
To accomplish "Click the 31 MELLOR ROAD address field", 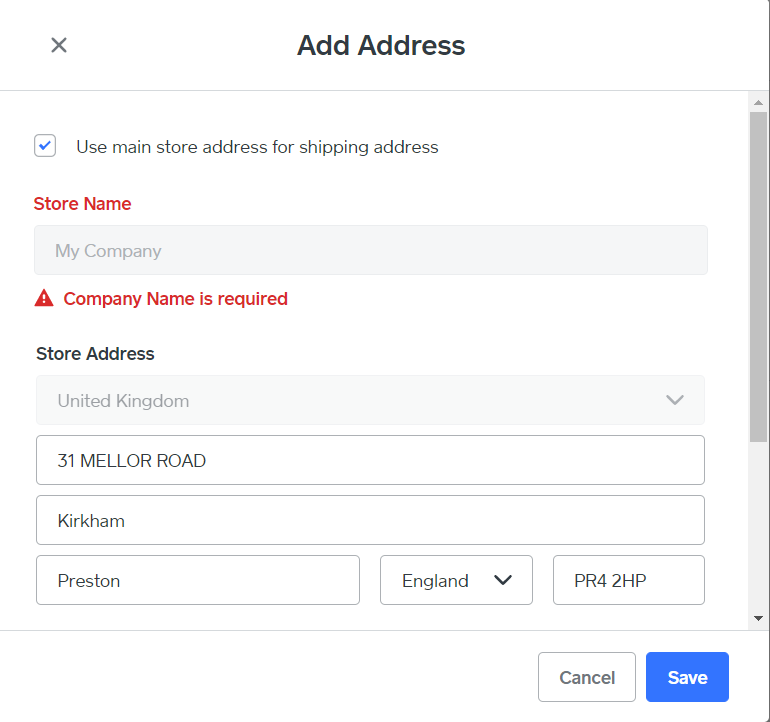I will click(370, 460).
